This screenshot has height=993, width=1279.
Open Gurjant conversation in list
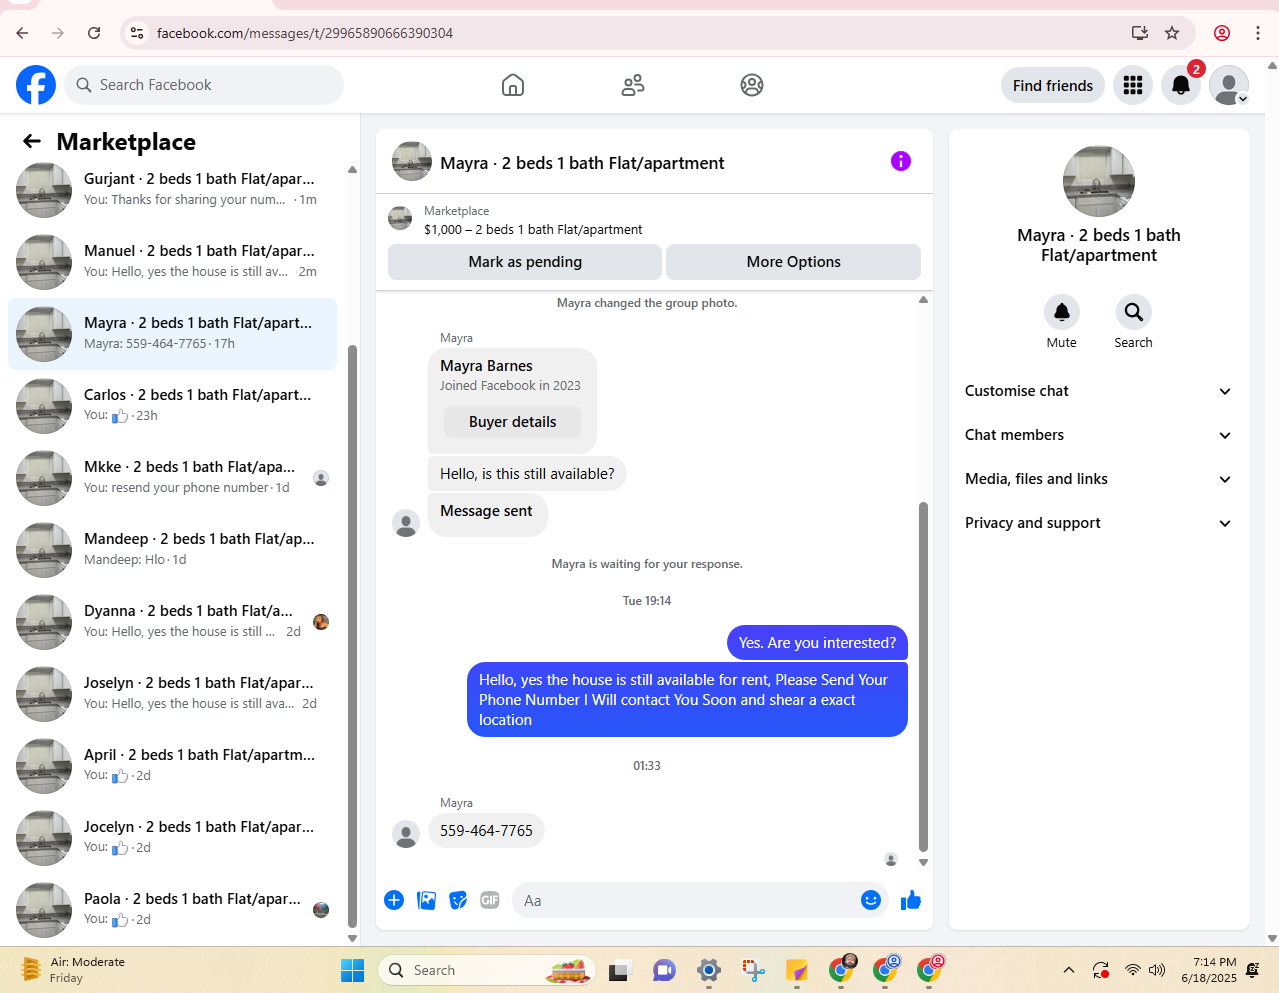tap(173, 190)
